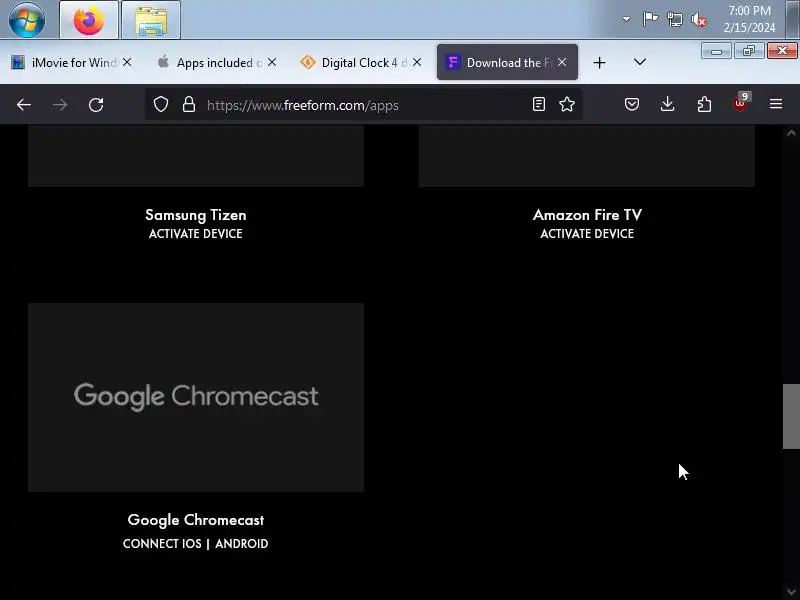This screenshot has width=800, height=600.
Task: Open tracking protection shield icon
Action: [161, 105]
